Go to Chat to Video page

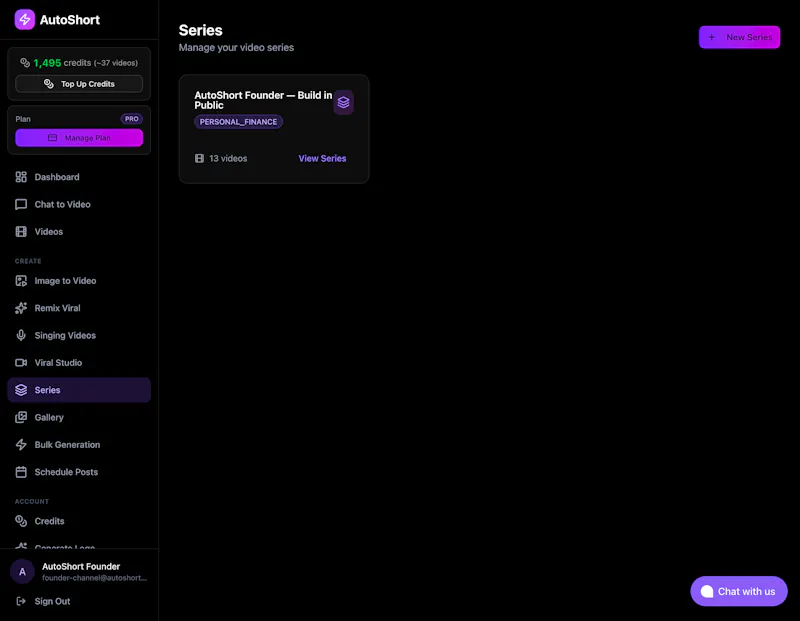click(x=79, y=204)
